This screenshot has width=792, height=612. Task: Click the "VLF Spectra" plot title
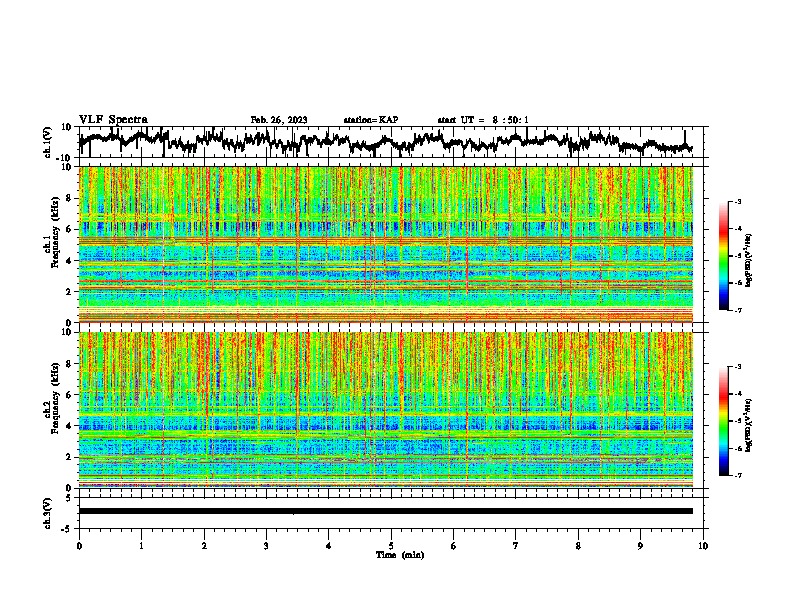click(113, 120)
